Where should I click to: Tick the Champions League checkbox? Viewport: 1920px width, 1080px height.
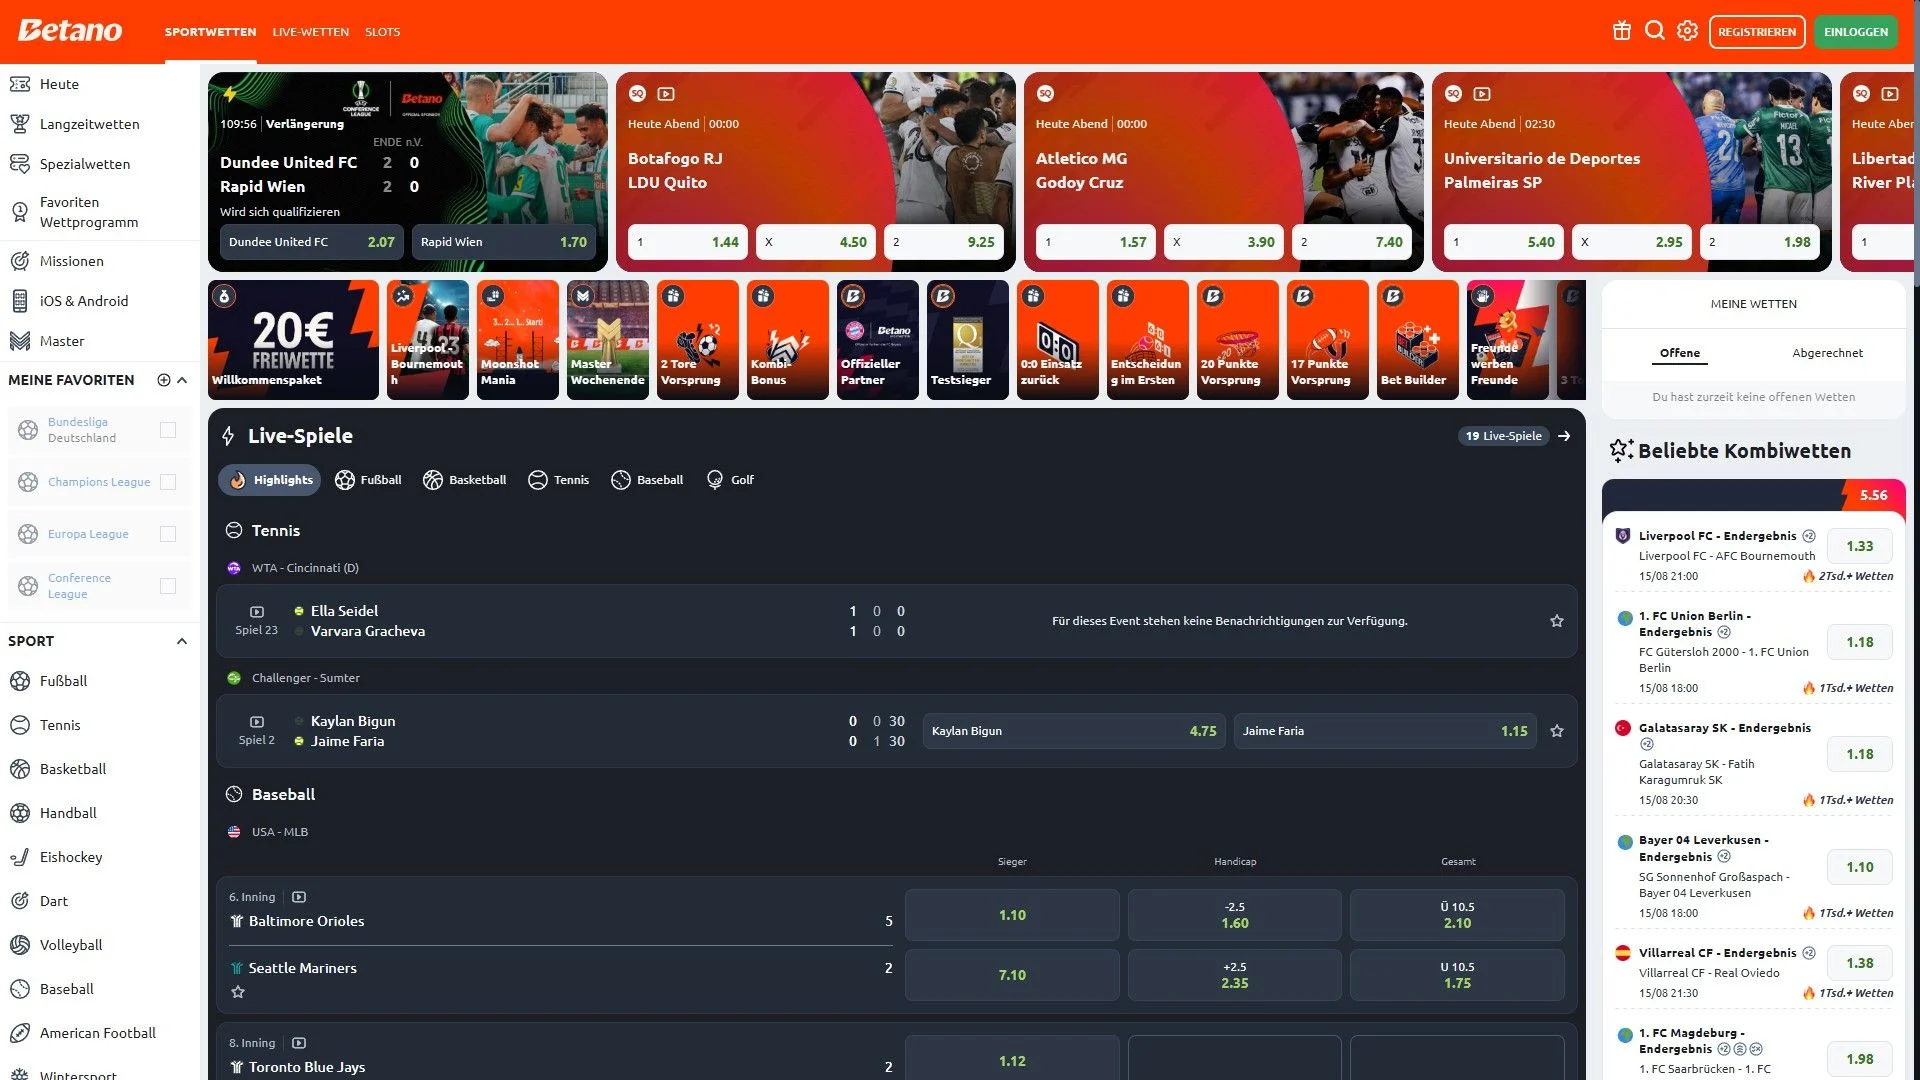pyautogui.click(x=168, y=482)
